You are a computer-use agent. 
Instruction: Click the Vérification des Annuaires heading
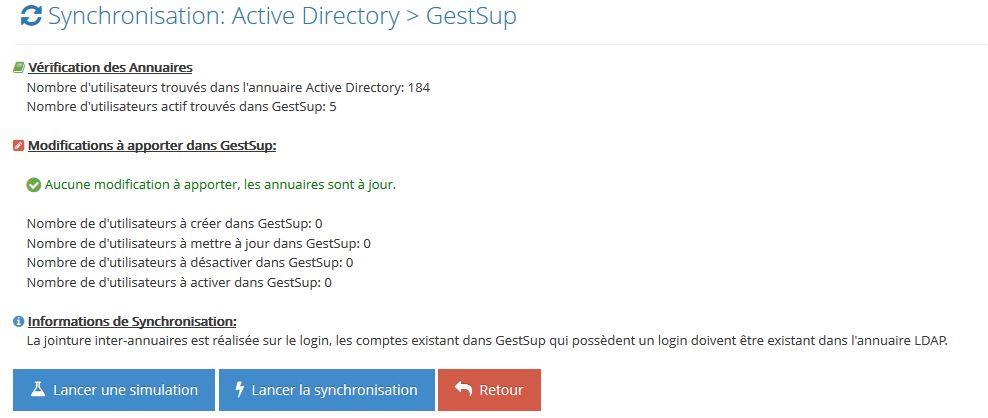click(110, 67)
